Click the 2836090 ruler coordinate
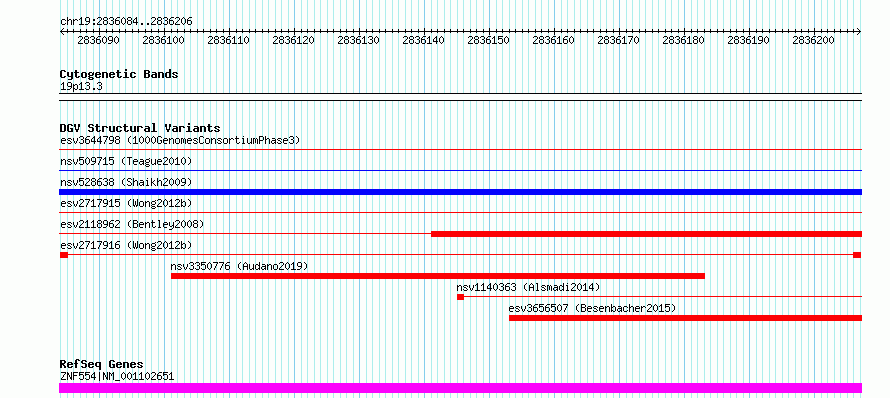890x398 pixels. click(x=99, y=40)
